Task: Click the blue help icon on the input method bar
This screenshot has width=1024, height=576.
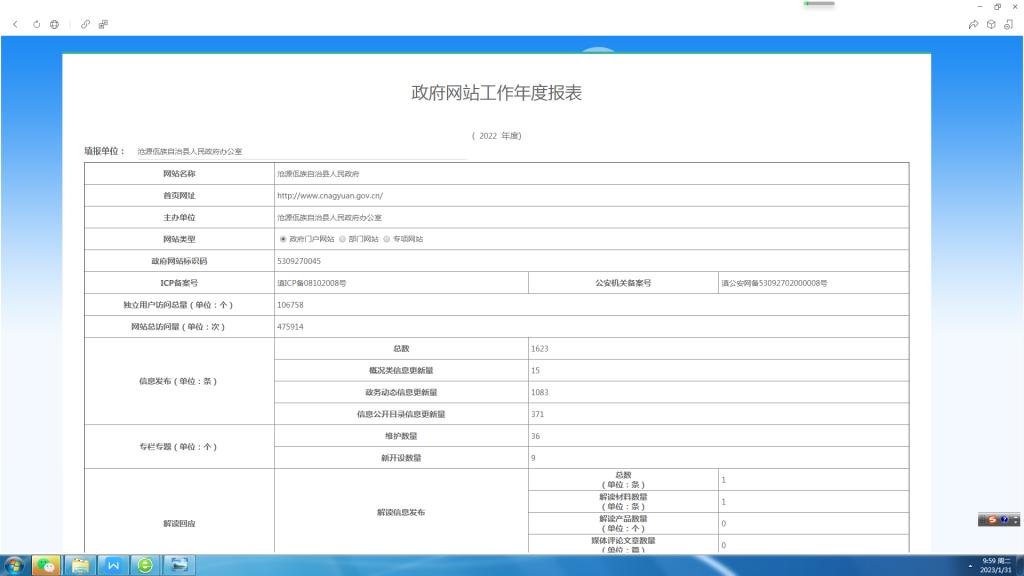Action: [1004, 520]
